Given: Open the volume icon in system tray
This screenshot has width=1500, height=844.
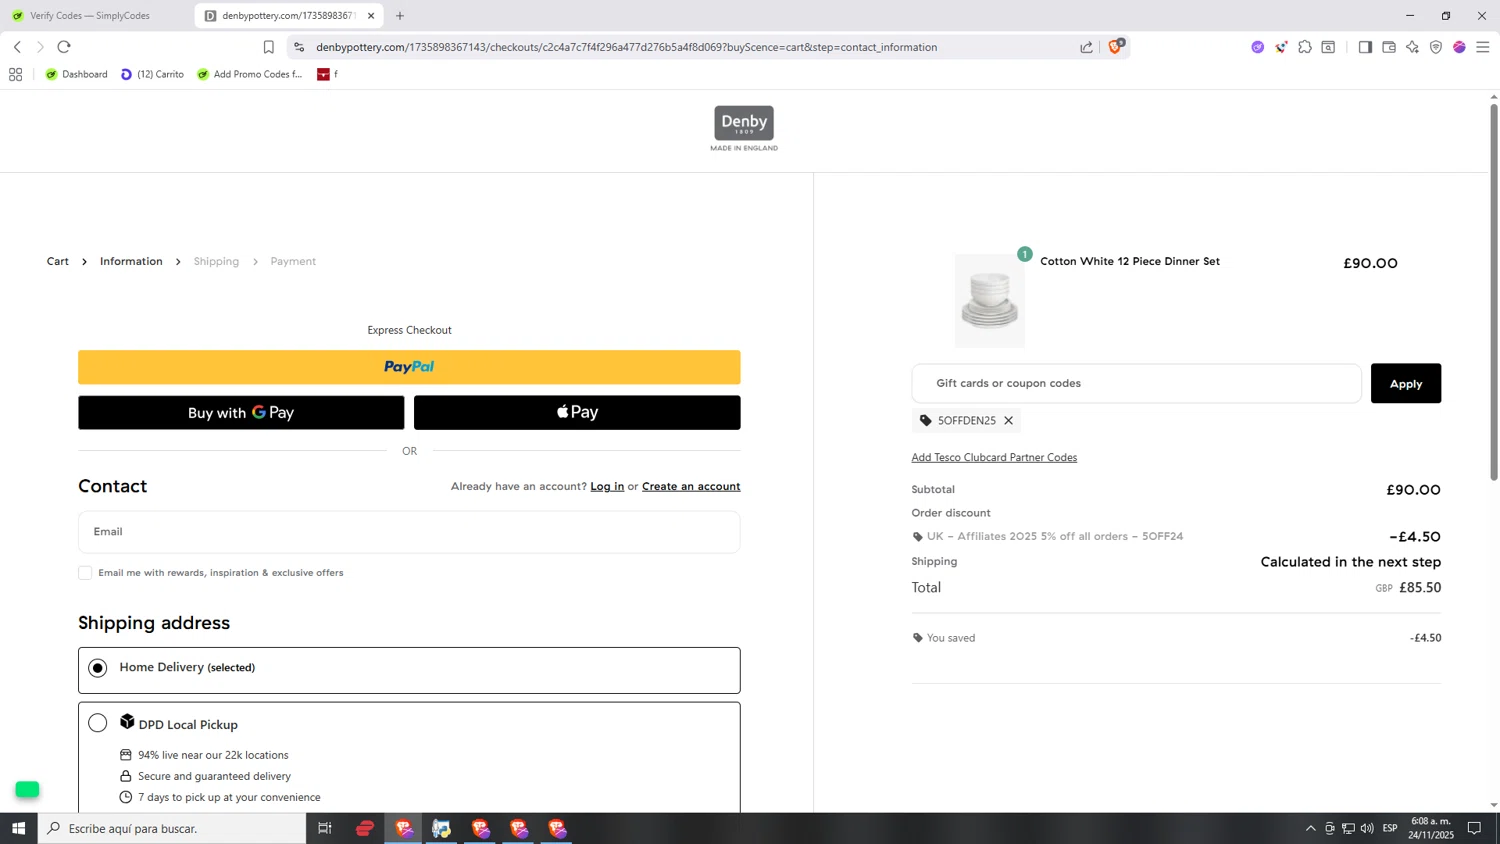Looking at the screenshot, I should pos(1367,828).
